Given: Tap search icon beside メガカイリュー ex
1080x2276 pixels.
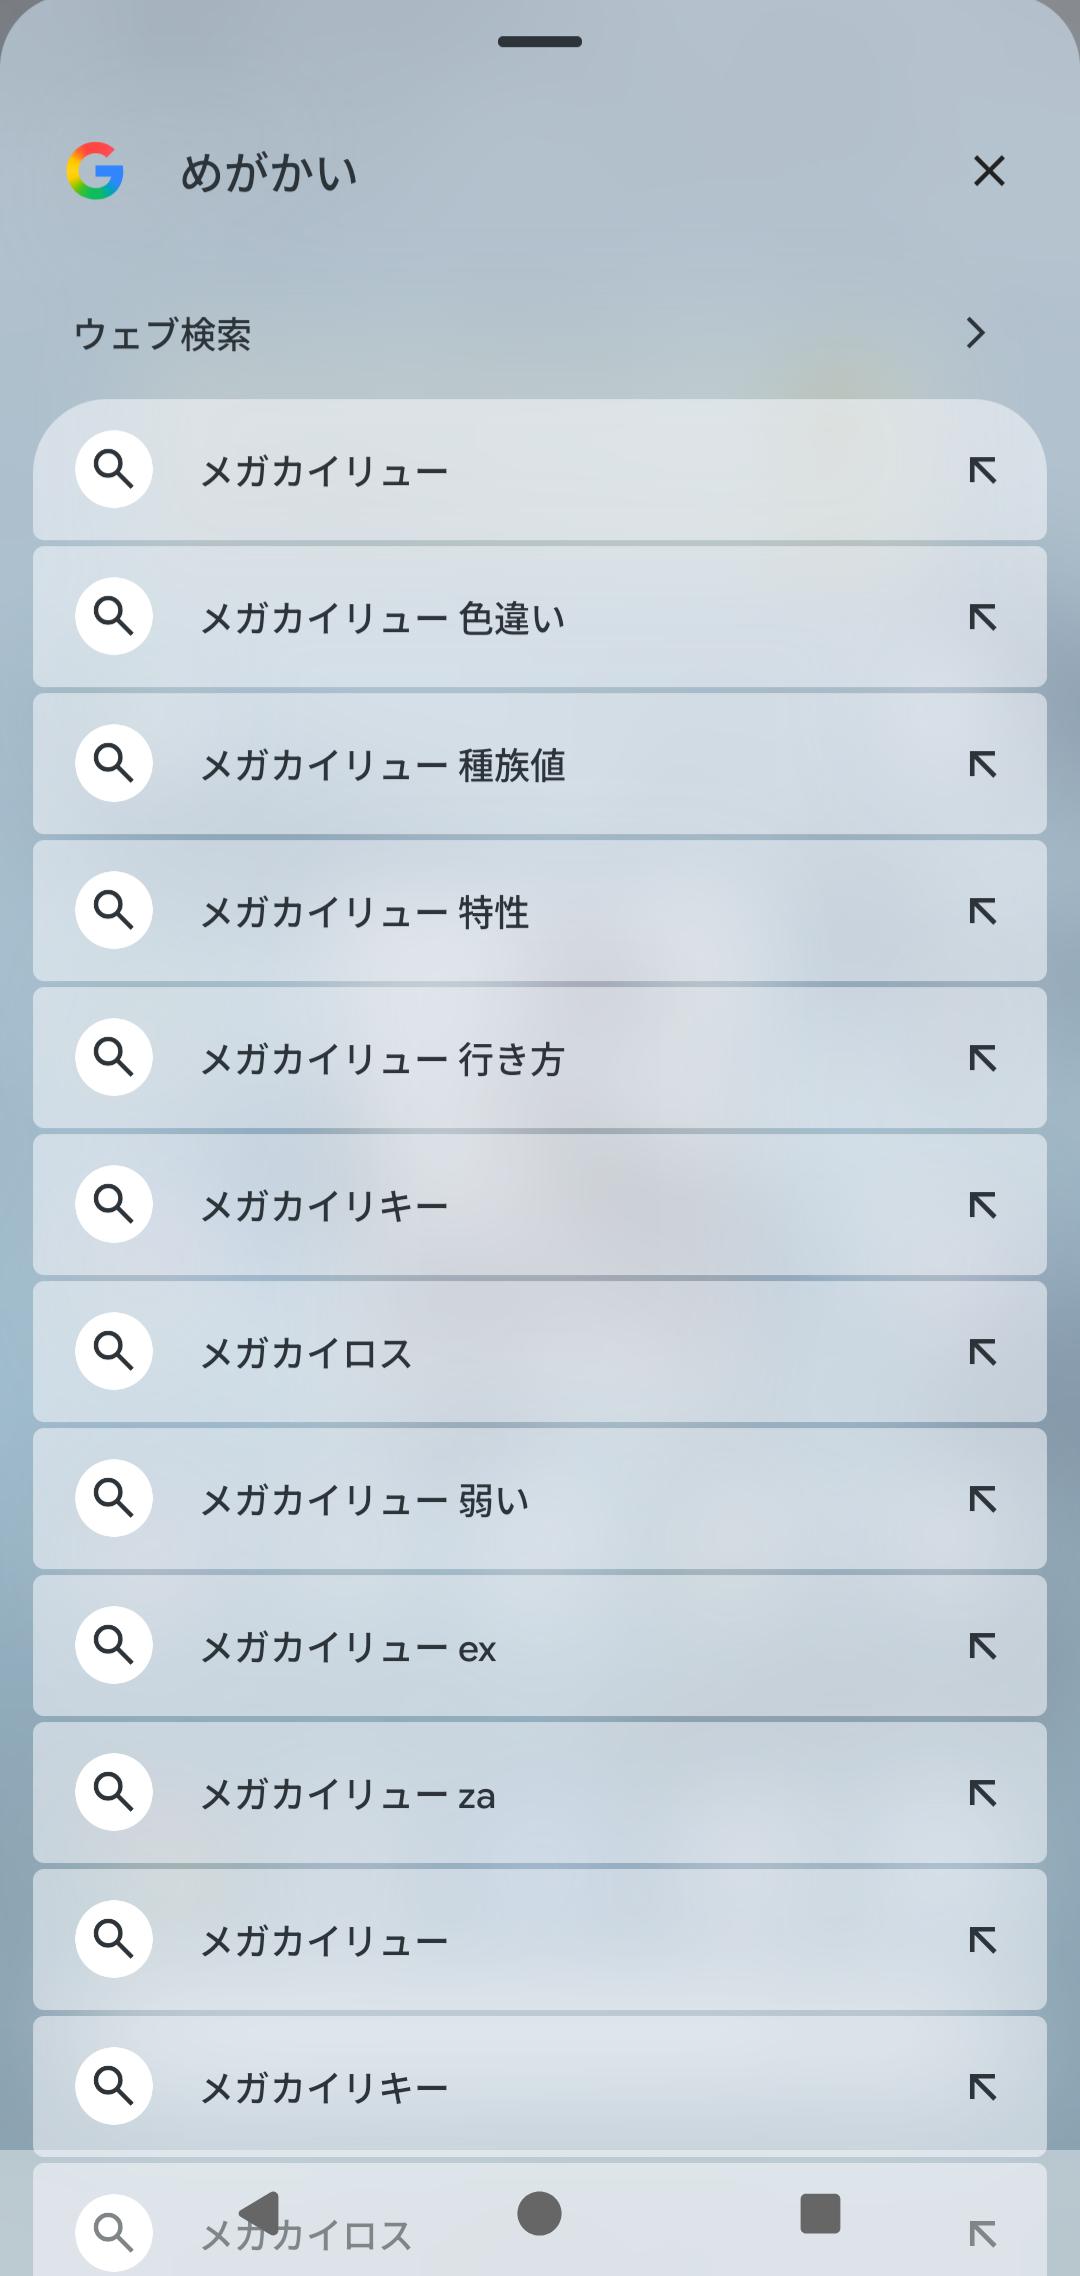Looking at the screenshot, I should (x=114, y=1645).
